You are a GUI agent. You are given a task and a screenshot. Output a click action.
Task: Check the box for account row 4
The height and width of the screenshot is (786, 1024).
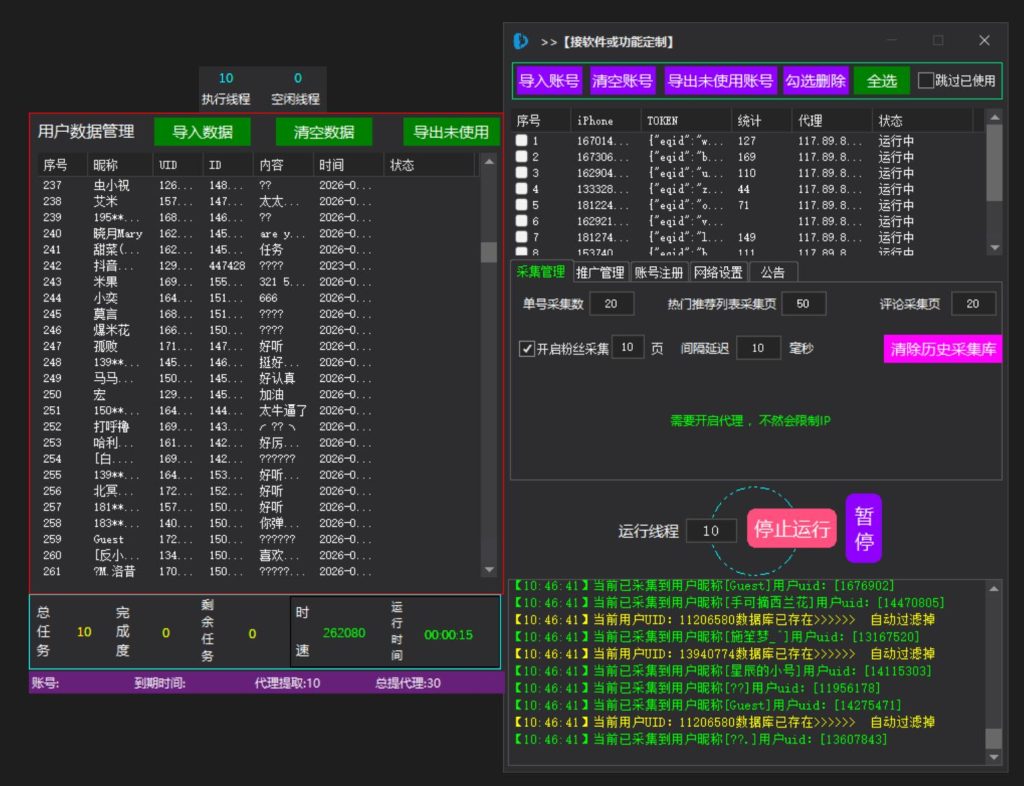(521, 189)
